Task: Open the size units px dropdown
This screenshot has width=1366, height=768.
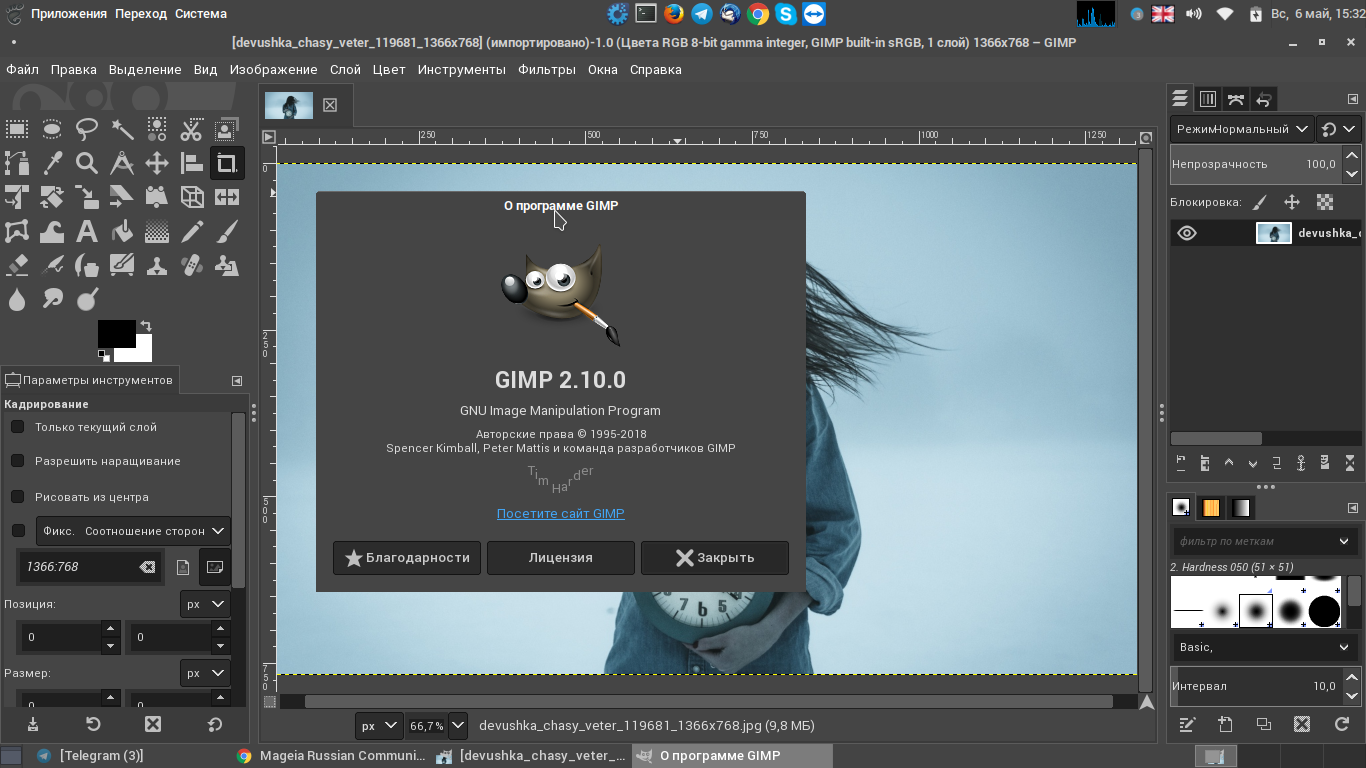Action: coord(205,673)
